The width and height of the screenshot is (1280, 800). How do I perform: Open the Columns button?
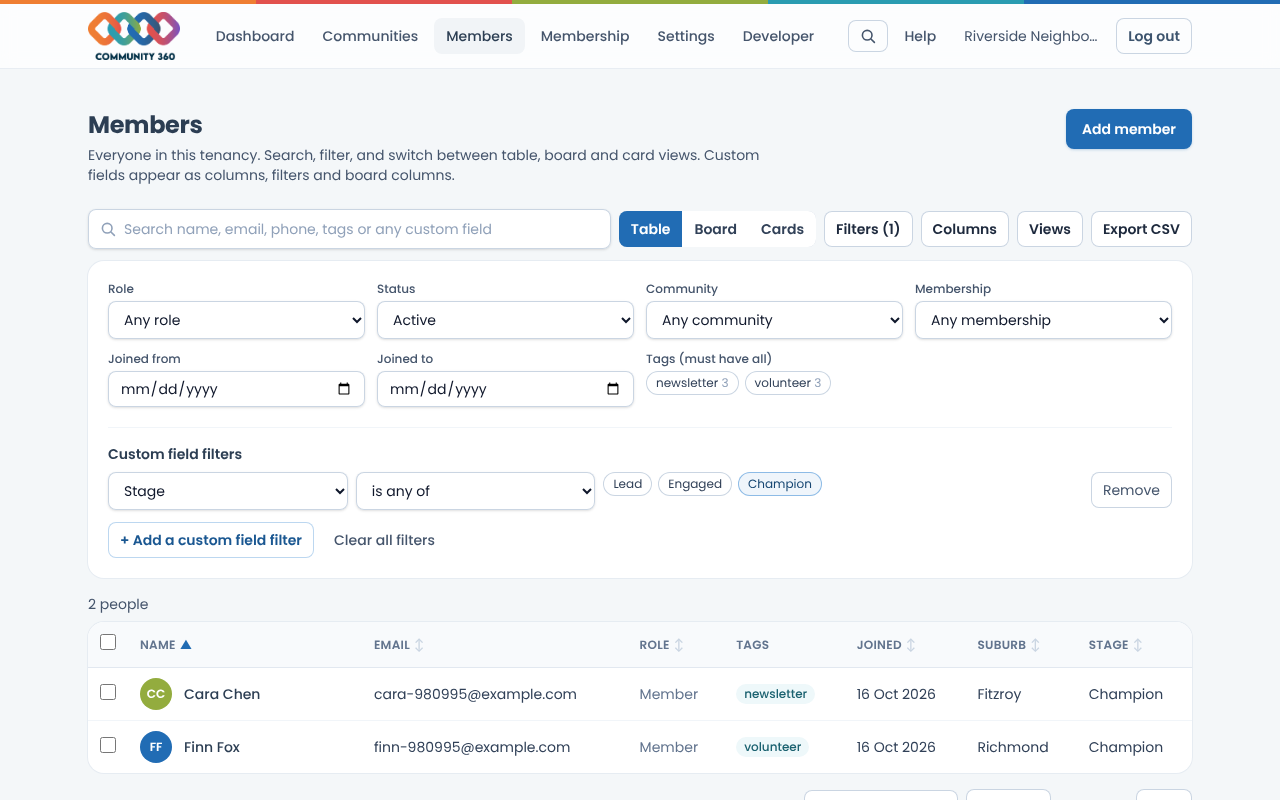[964, 229]
